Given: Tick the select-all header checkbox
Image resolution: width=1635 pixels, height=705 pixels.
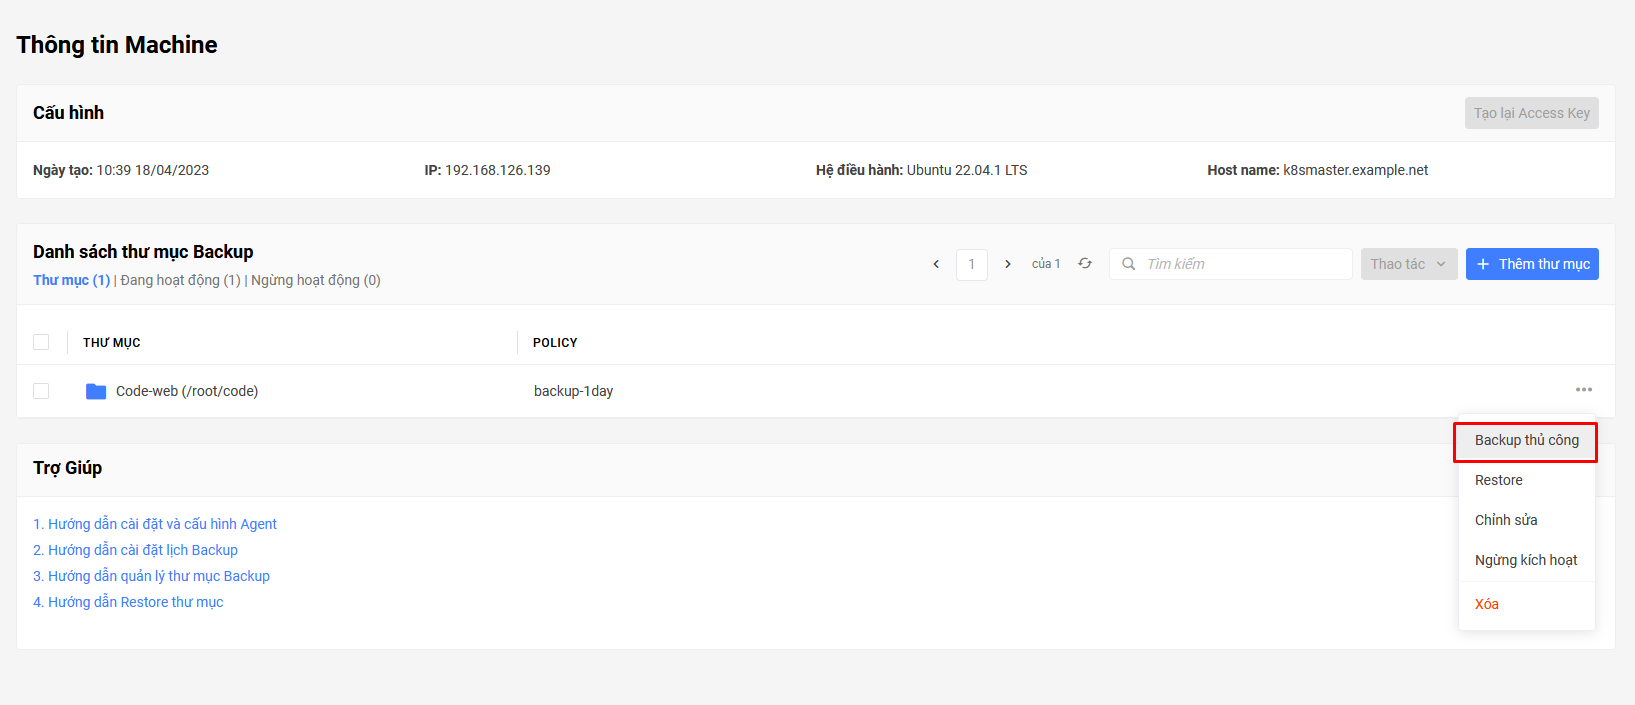Looking at the screenshot, I should (41, 342).
